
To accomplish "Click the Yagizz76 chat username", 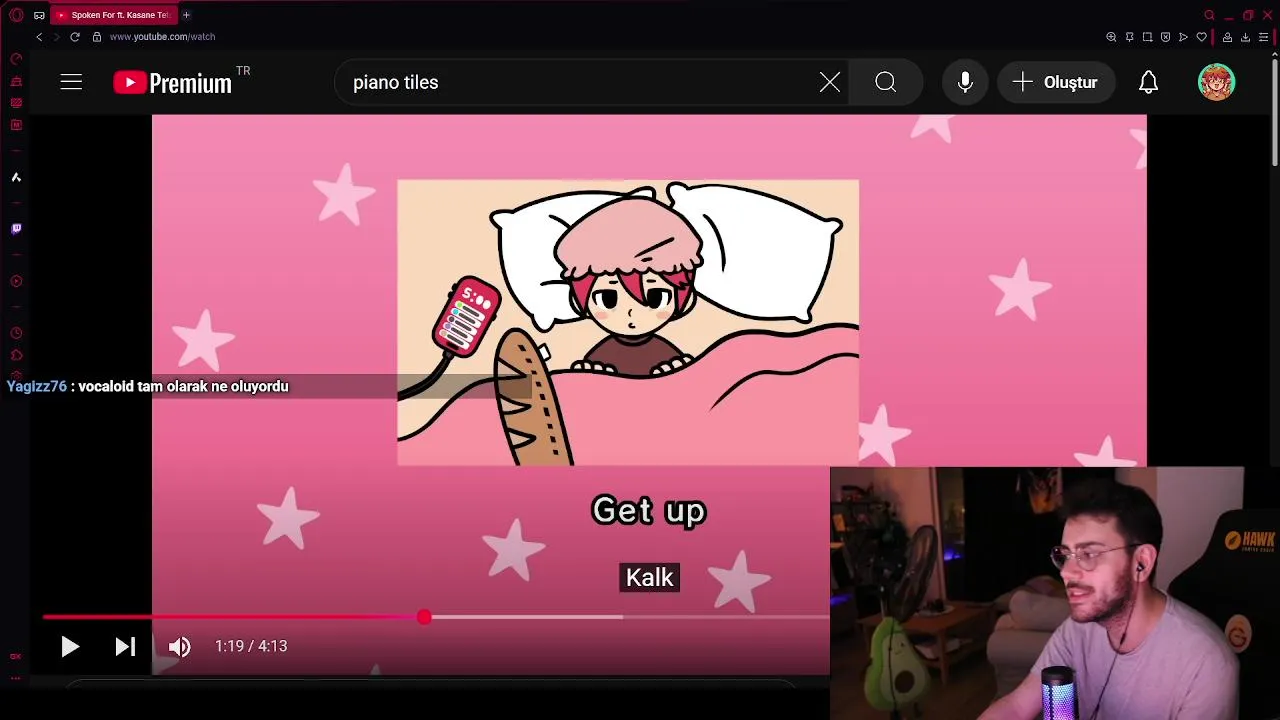I will point(36,386).
